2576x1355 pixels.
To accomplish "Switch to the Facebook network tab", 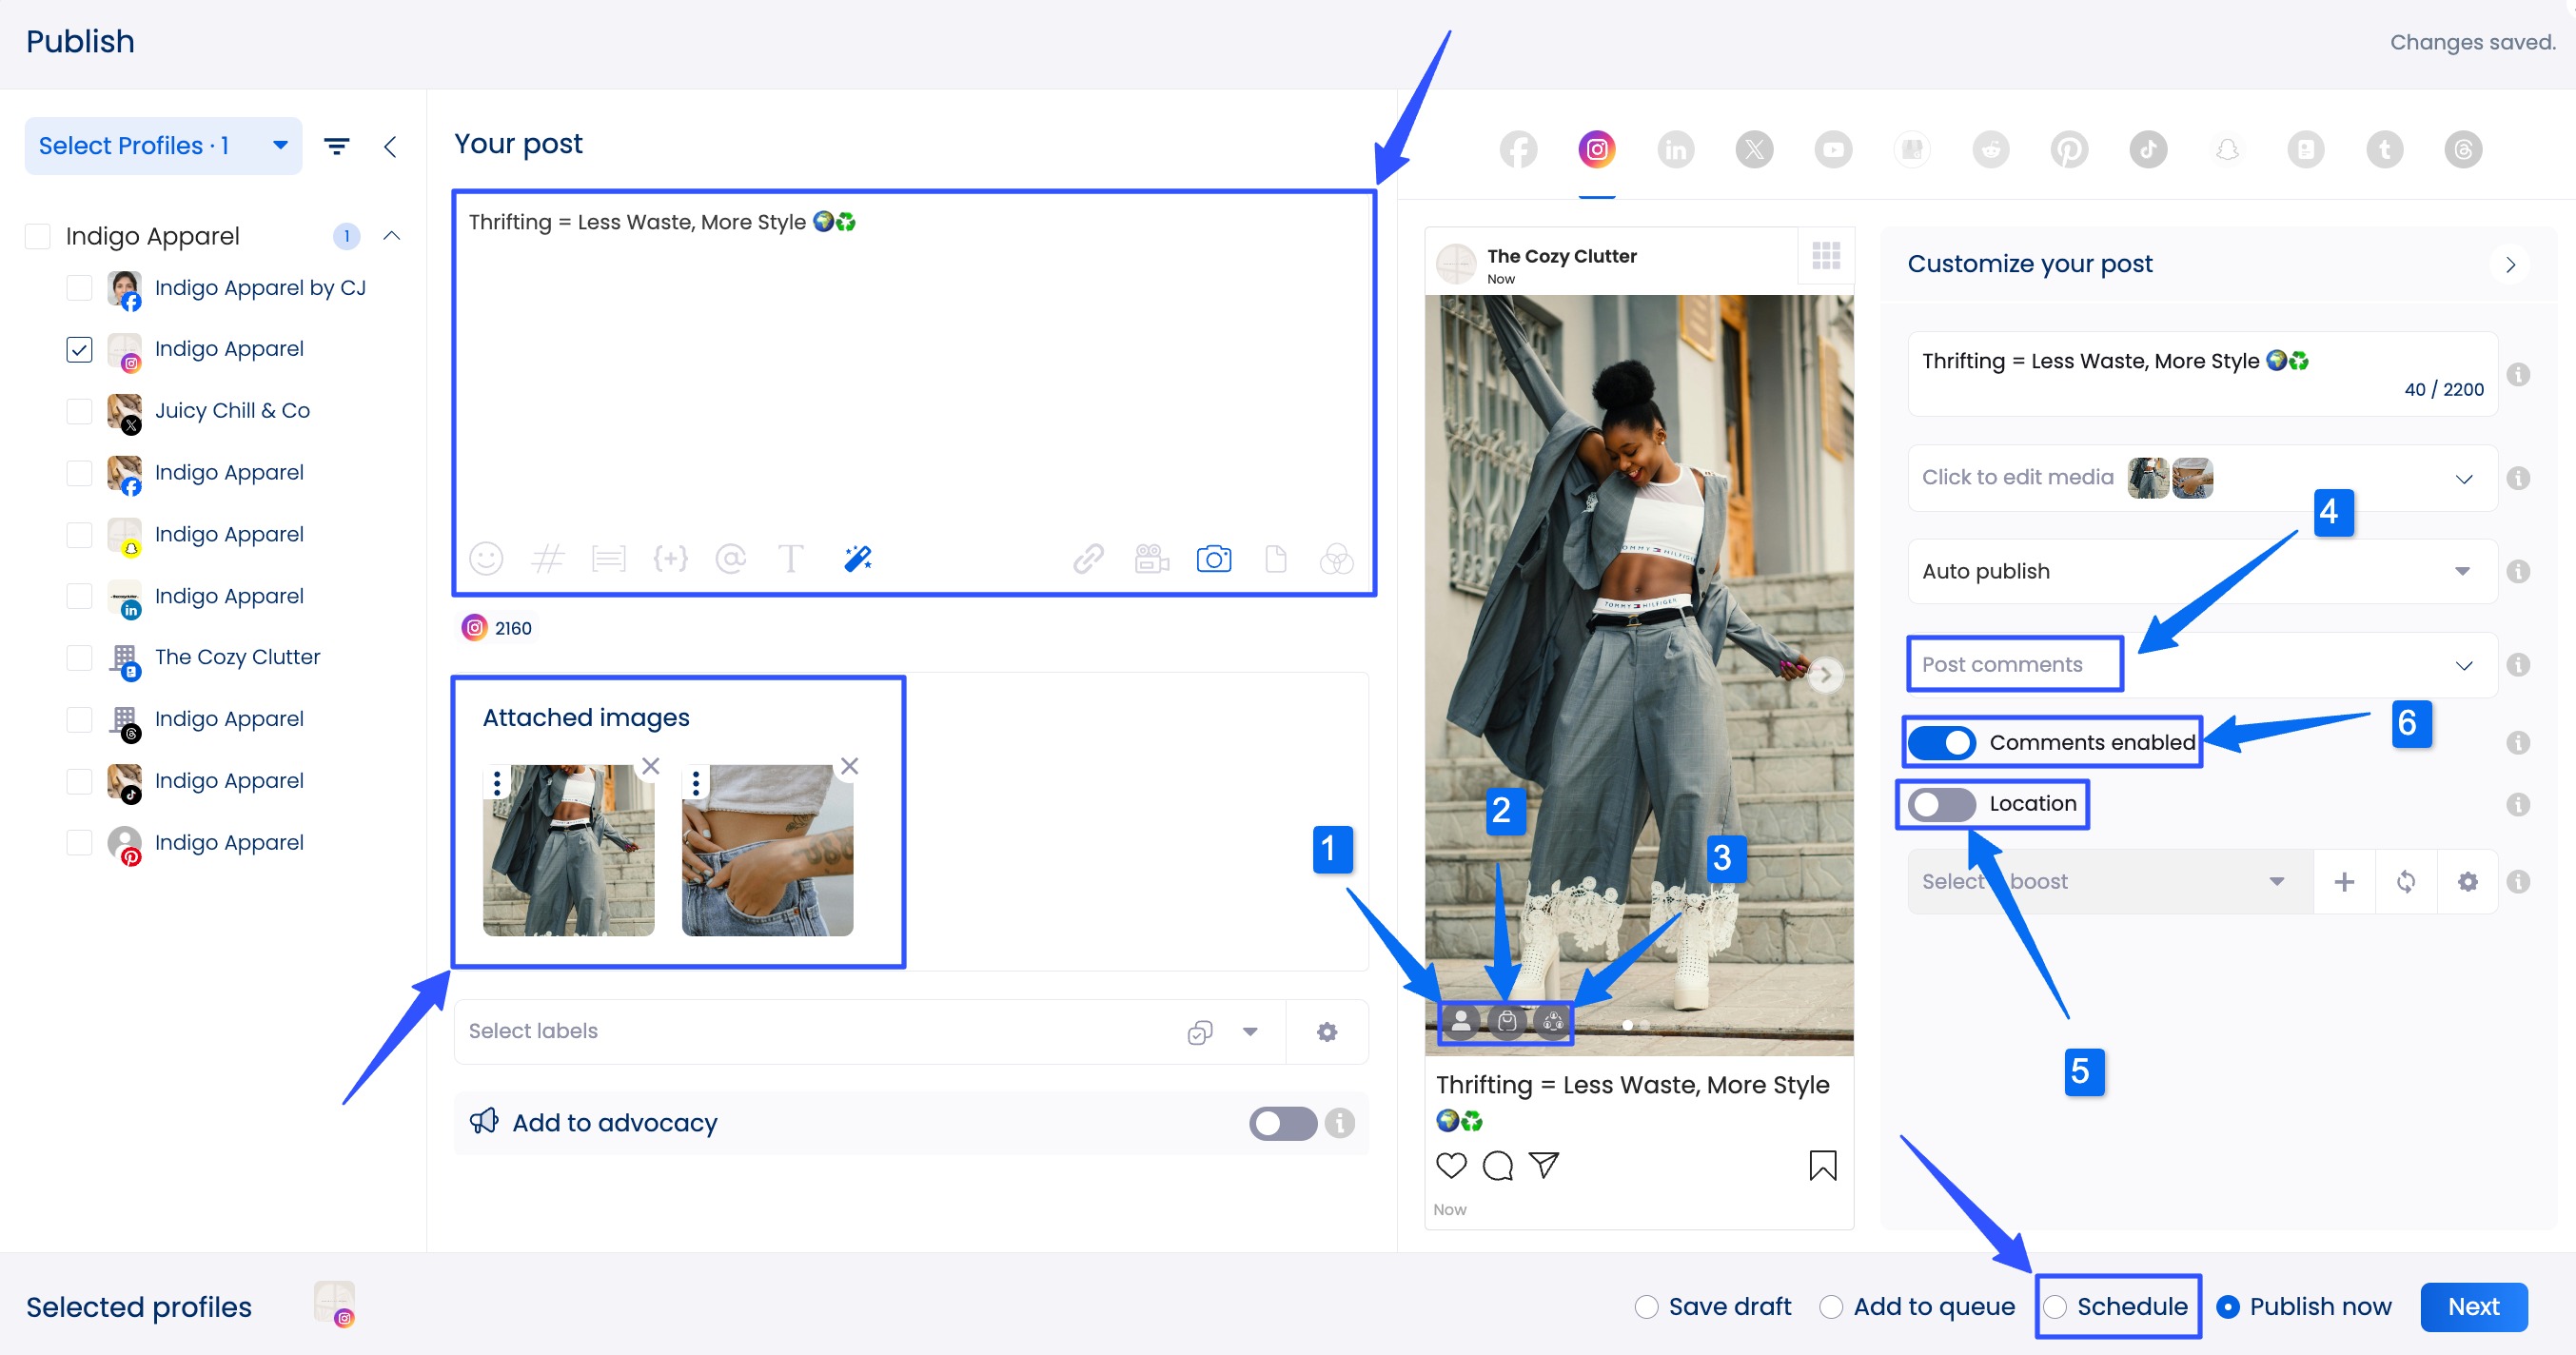I will click(1517, 148).
